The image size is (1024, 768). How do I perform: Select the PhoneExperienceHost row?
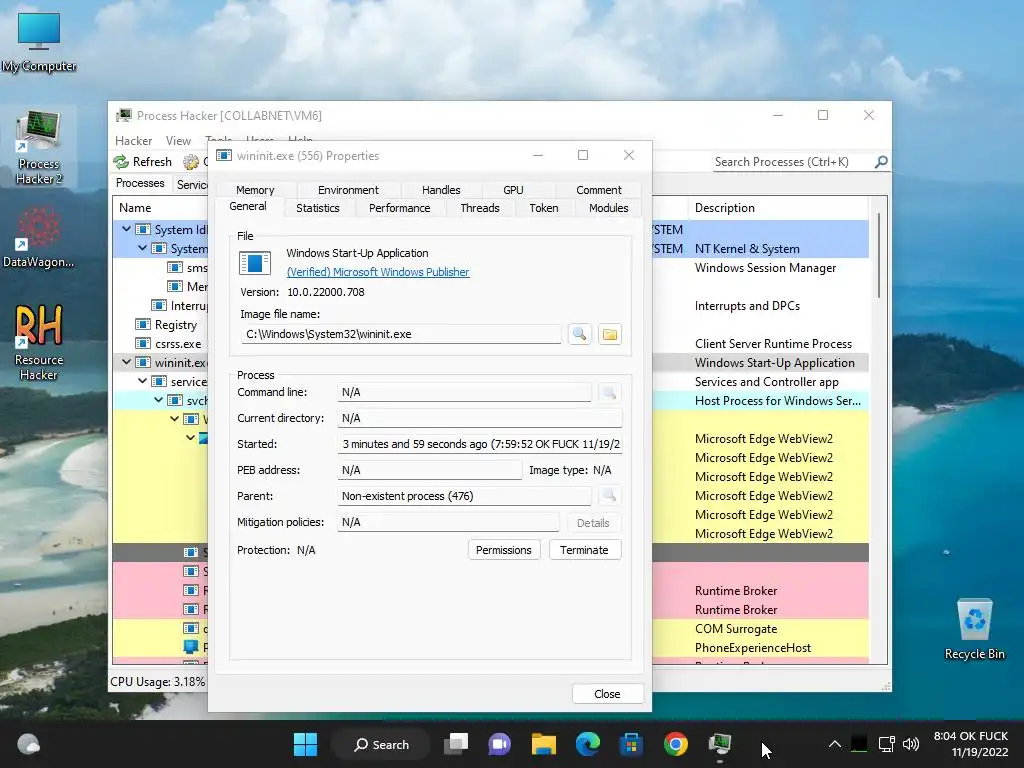(x=752, y=648)
